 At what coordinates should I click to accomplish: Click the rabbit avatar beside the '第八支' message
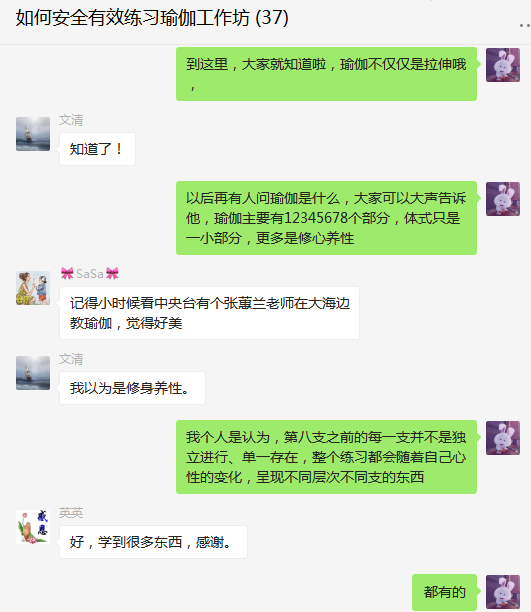pos(503,438)
